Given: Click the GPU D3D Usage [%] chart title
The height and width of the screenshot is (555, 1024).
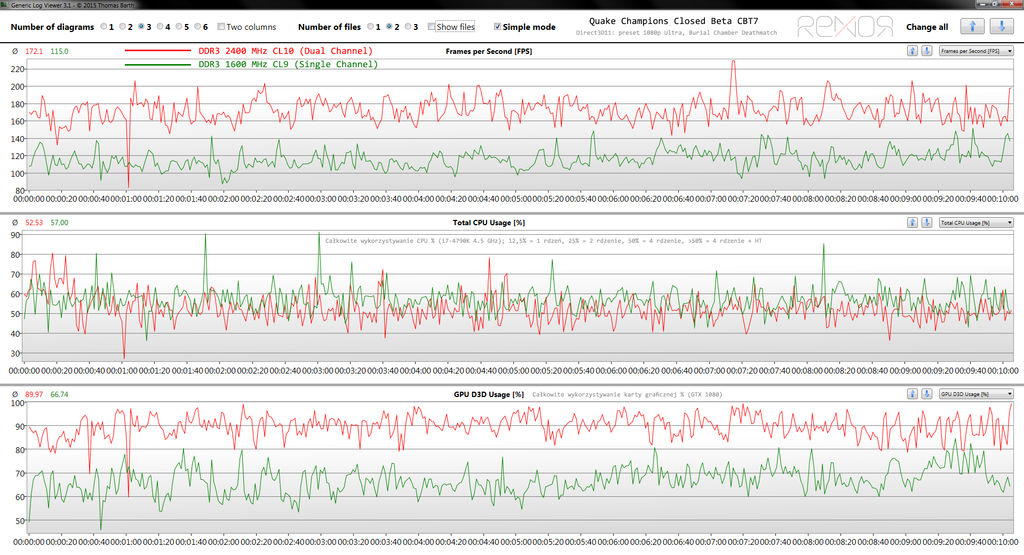Looking at the screenshot, I should click(488, 394).
